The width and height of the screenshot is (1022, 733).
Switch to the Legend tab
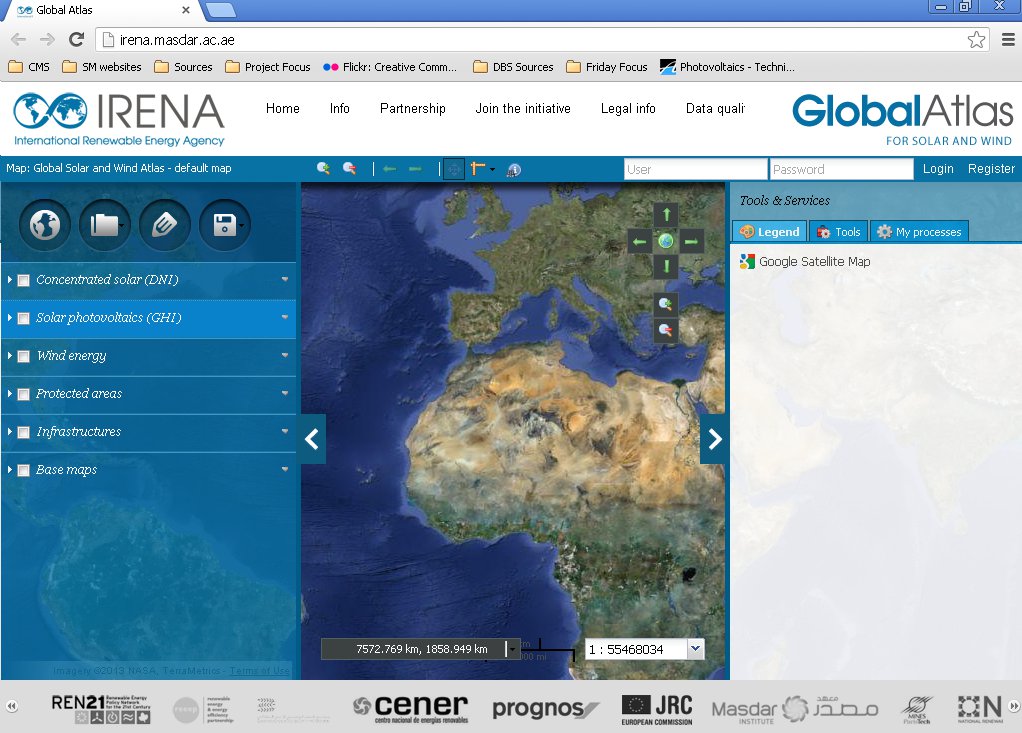click(770, 231)
